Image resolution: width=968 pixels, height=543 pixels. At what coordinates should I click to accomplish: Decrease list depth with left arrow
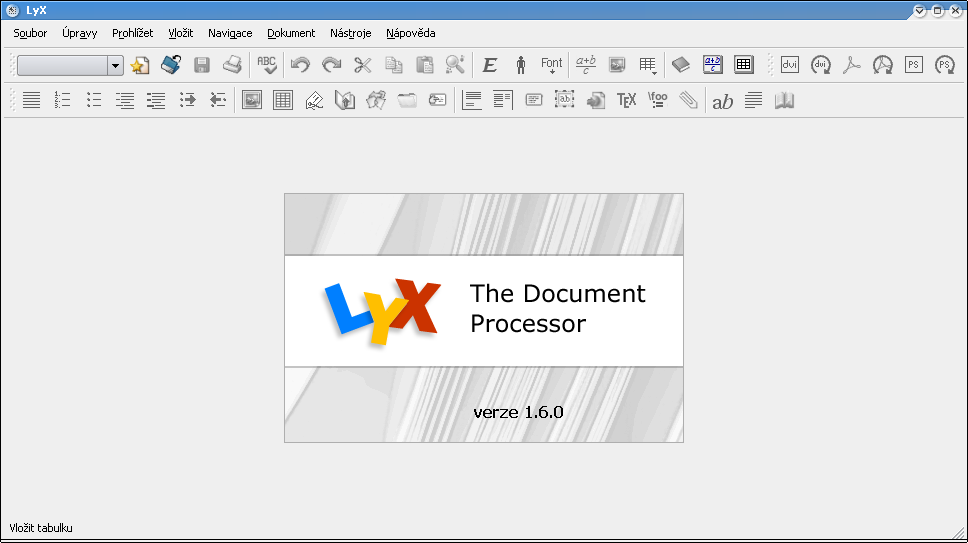click(x=218, y=100)
